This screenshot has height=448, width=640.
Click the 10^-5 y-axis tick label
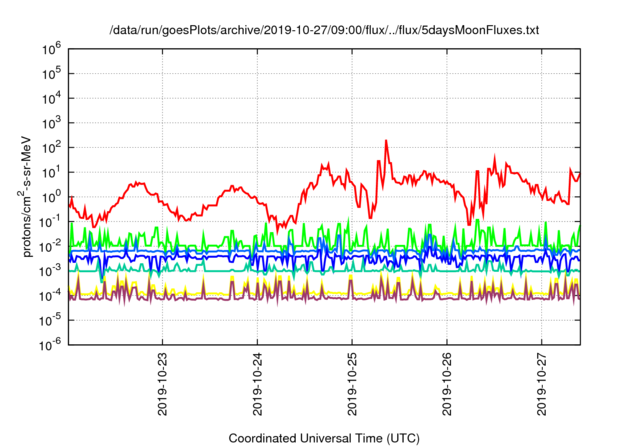[x=50, y=320]
